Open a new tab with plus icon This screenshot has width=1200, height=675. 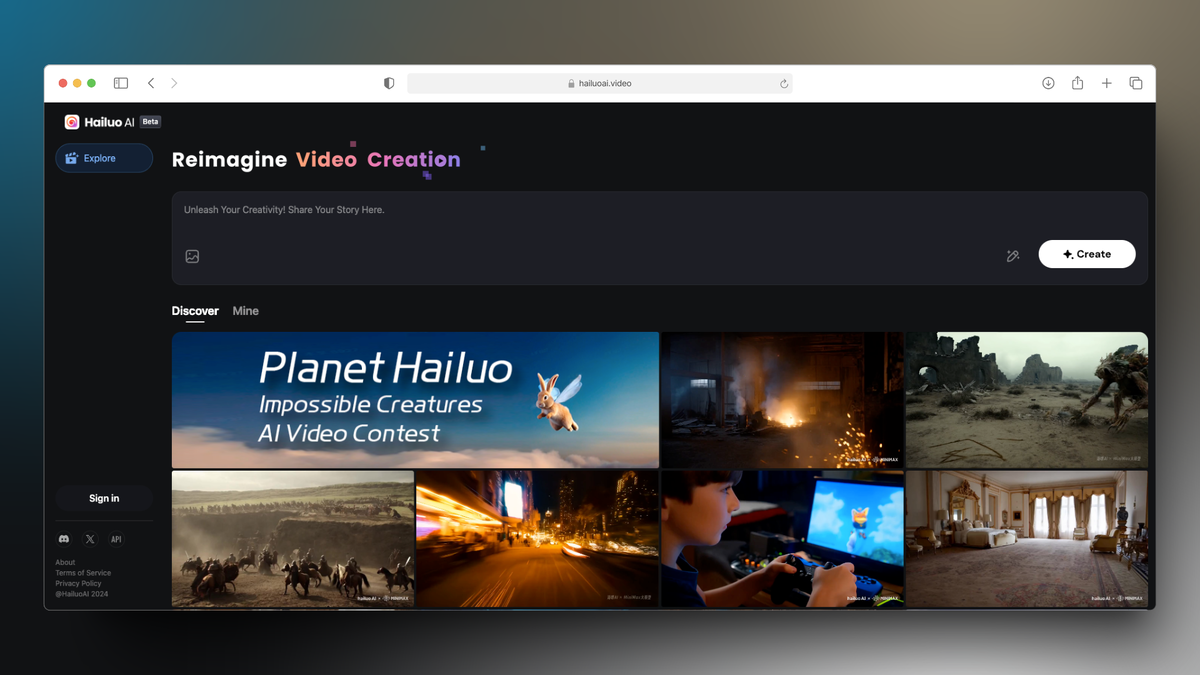tap(1107, 83)
